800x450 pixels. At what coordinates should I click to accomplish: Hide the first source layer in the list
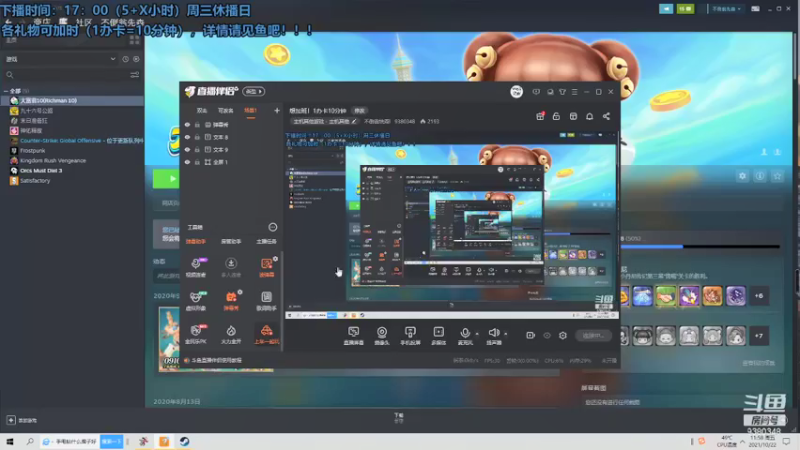click(187, 124)
